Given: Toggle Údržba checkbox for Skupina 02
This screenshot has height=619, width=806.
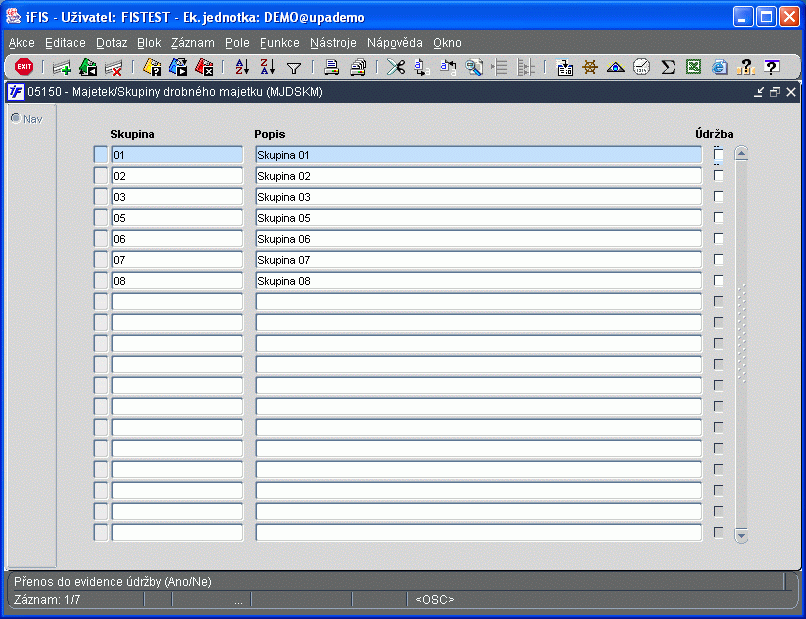Looking at the screenshot, I should (x=718, y=175).
